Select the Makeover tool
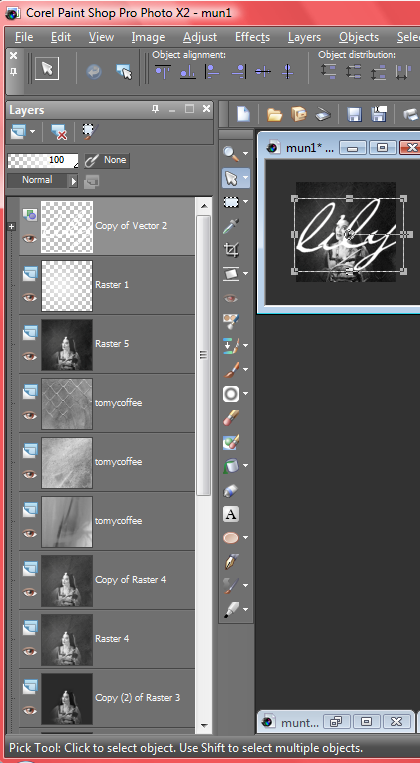Screen dimensions: 420x763 (x=231, y=322)
